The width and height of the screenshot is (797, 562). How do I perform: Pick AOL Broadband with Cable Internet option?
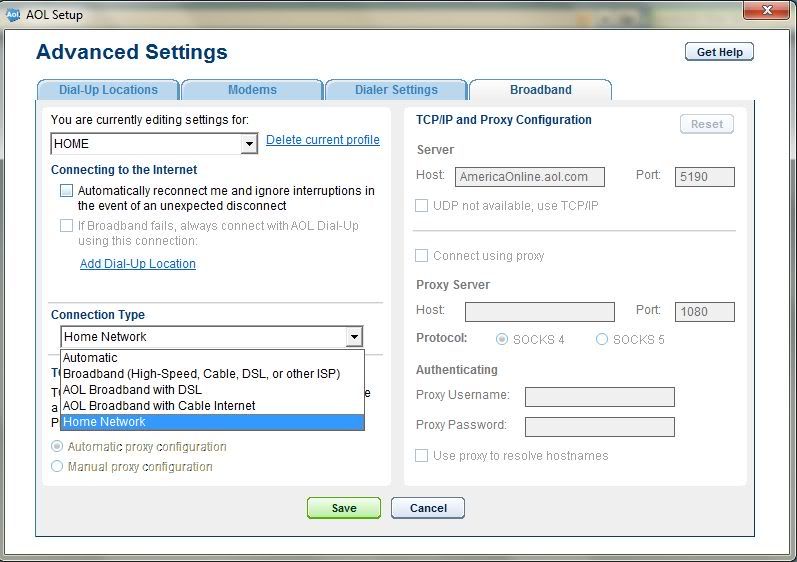(212, 406)
